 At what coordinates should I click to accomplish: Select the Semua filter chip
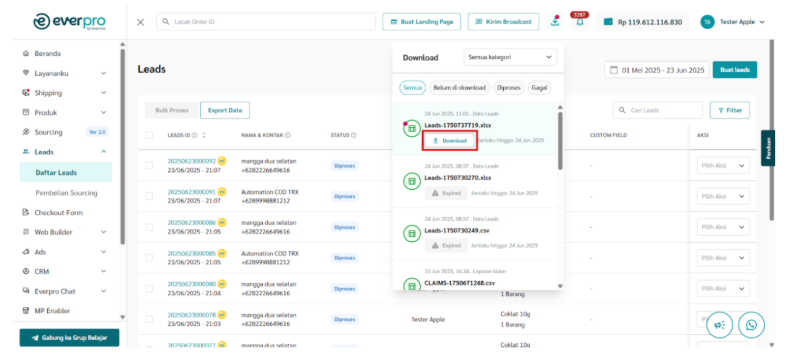pyautogui.click(x=413, y=88)
